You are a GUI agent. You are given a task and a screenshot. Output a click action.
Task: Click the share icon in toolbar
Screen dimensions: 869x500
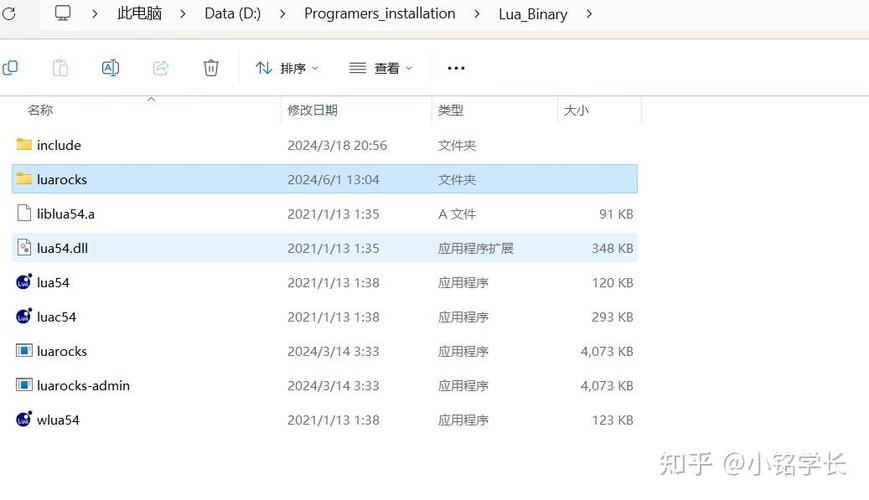click(161, 68)
